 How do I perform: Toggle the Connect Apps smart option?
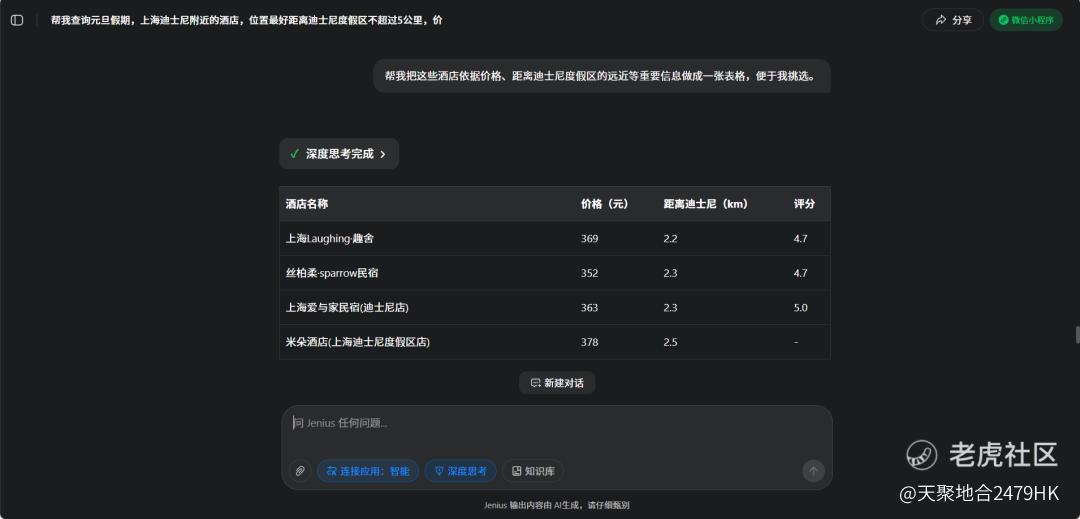point(368,471)
